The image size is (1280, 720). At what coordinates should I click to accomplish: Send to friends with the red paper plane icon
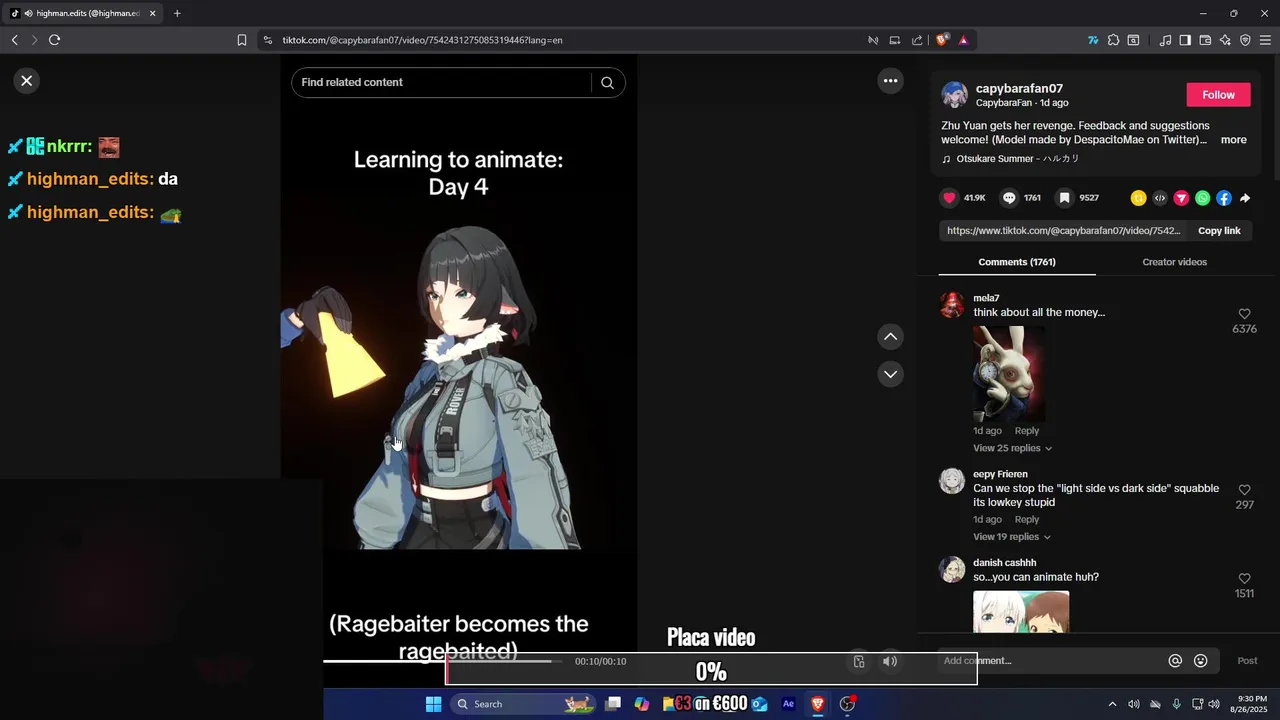pyautogui.click(x=1181, y=198)
